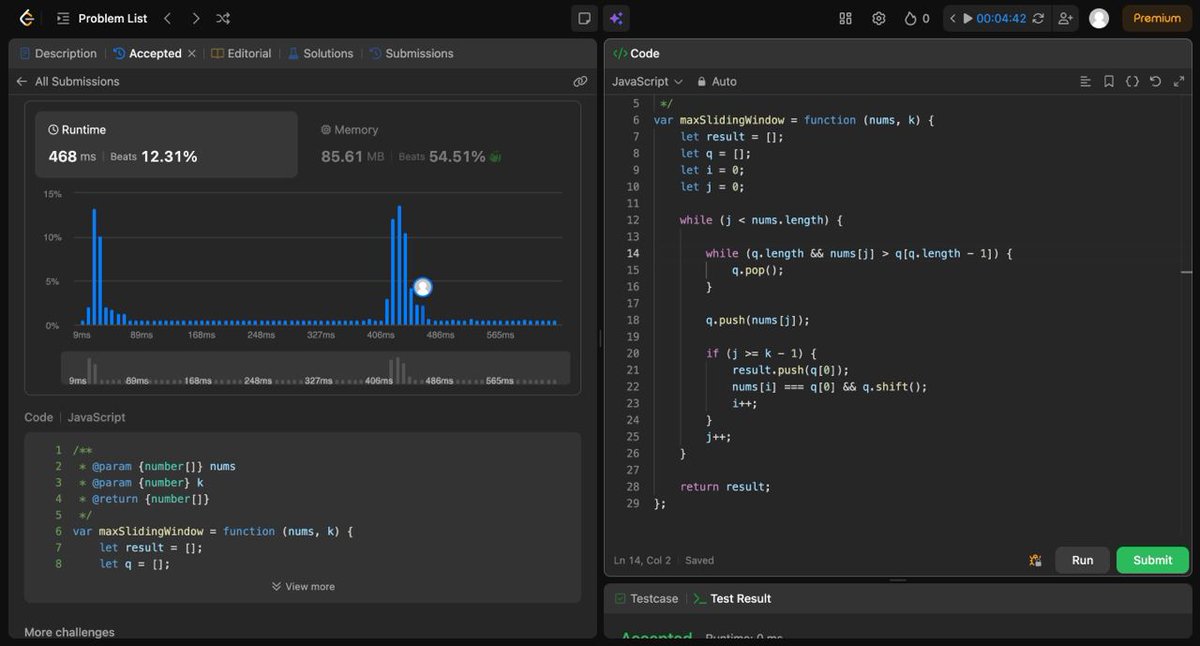Invite a collaborator icon
Image resolution: width=1200 pixels, height=646 pixels.
pyautogui.click(x=1065, y=18)
